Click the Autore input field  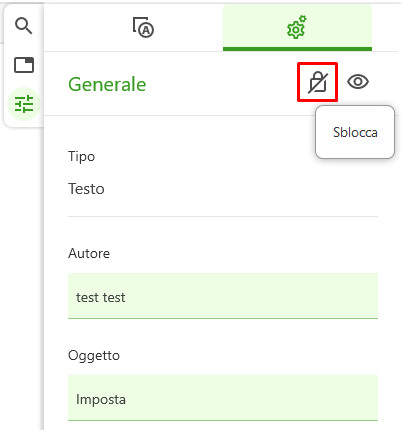pos(223,296)
